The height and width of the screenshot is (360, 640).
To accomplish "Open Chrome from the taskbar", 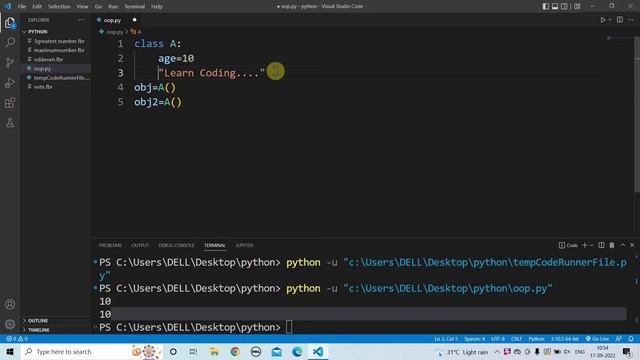I will coord(235,351).
